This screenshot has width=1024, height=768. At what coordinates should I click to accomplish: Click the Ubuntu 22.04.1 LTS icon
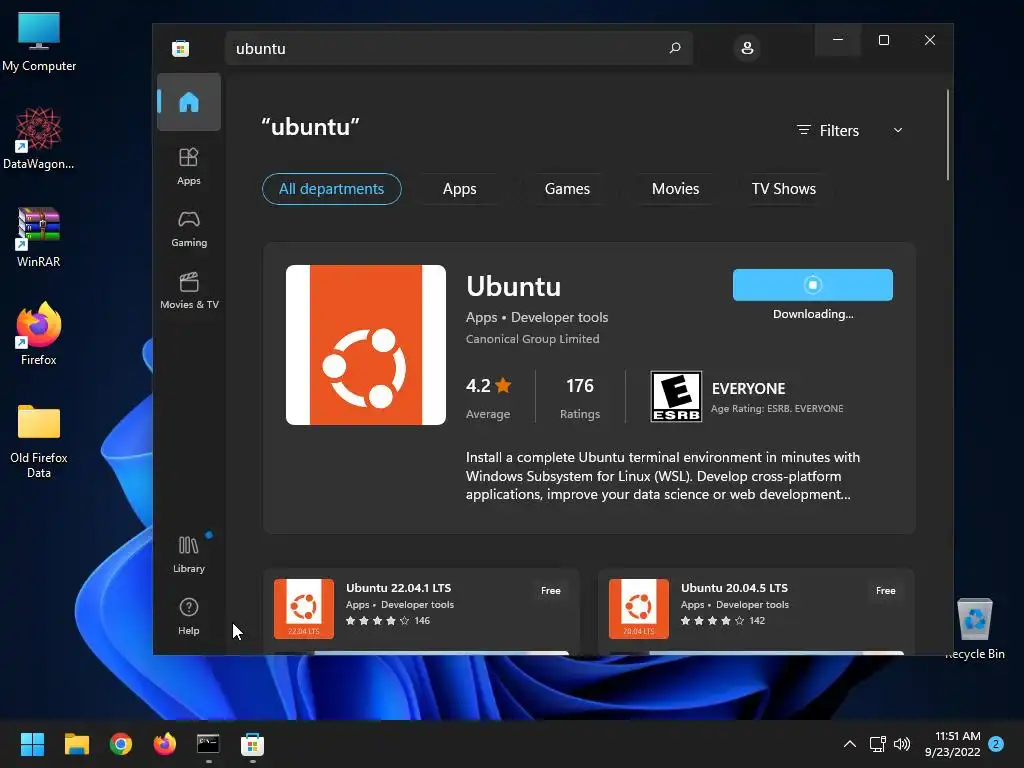(304, 609)
